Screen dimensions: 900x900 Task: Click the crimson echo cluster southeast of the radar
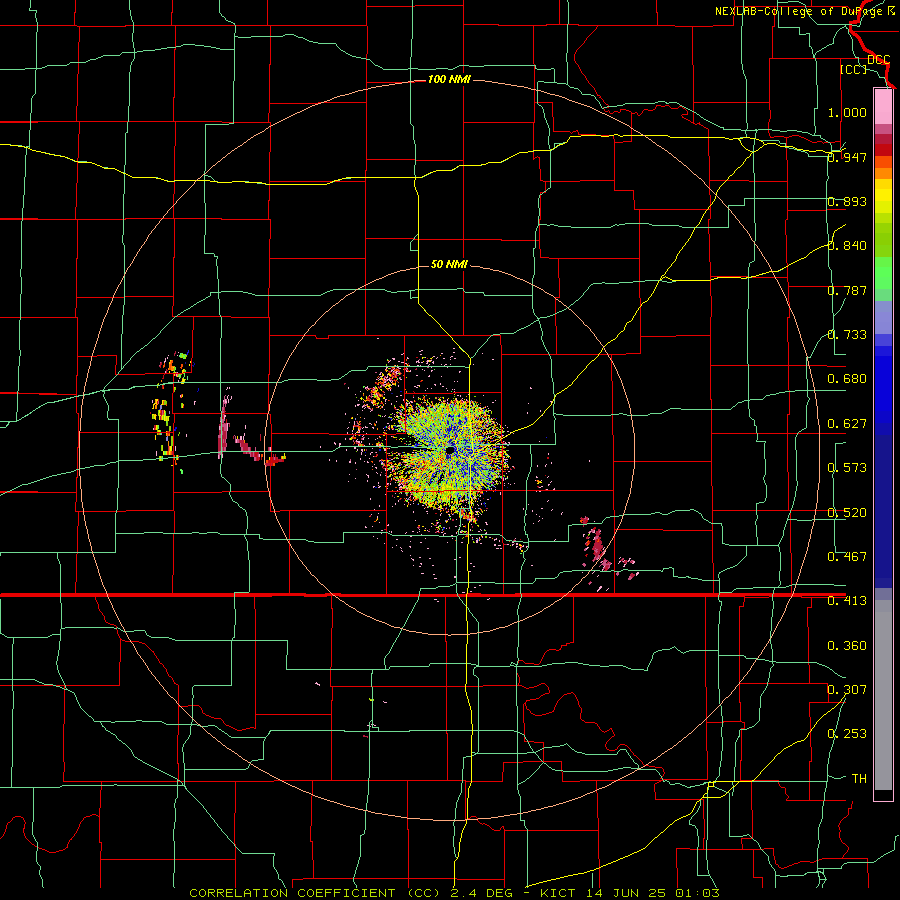click(597, 548)
